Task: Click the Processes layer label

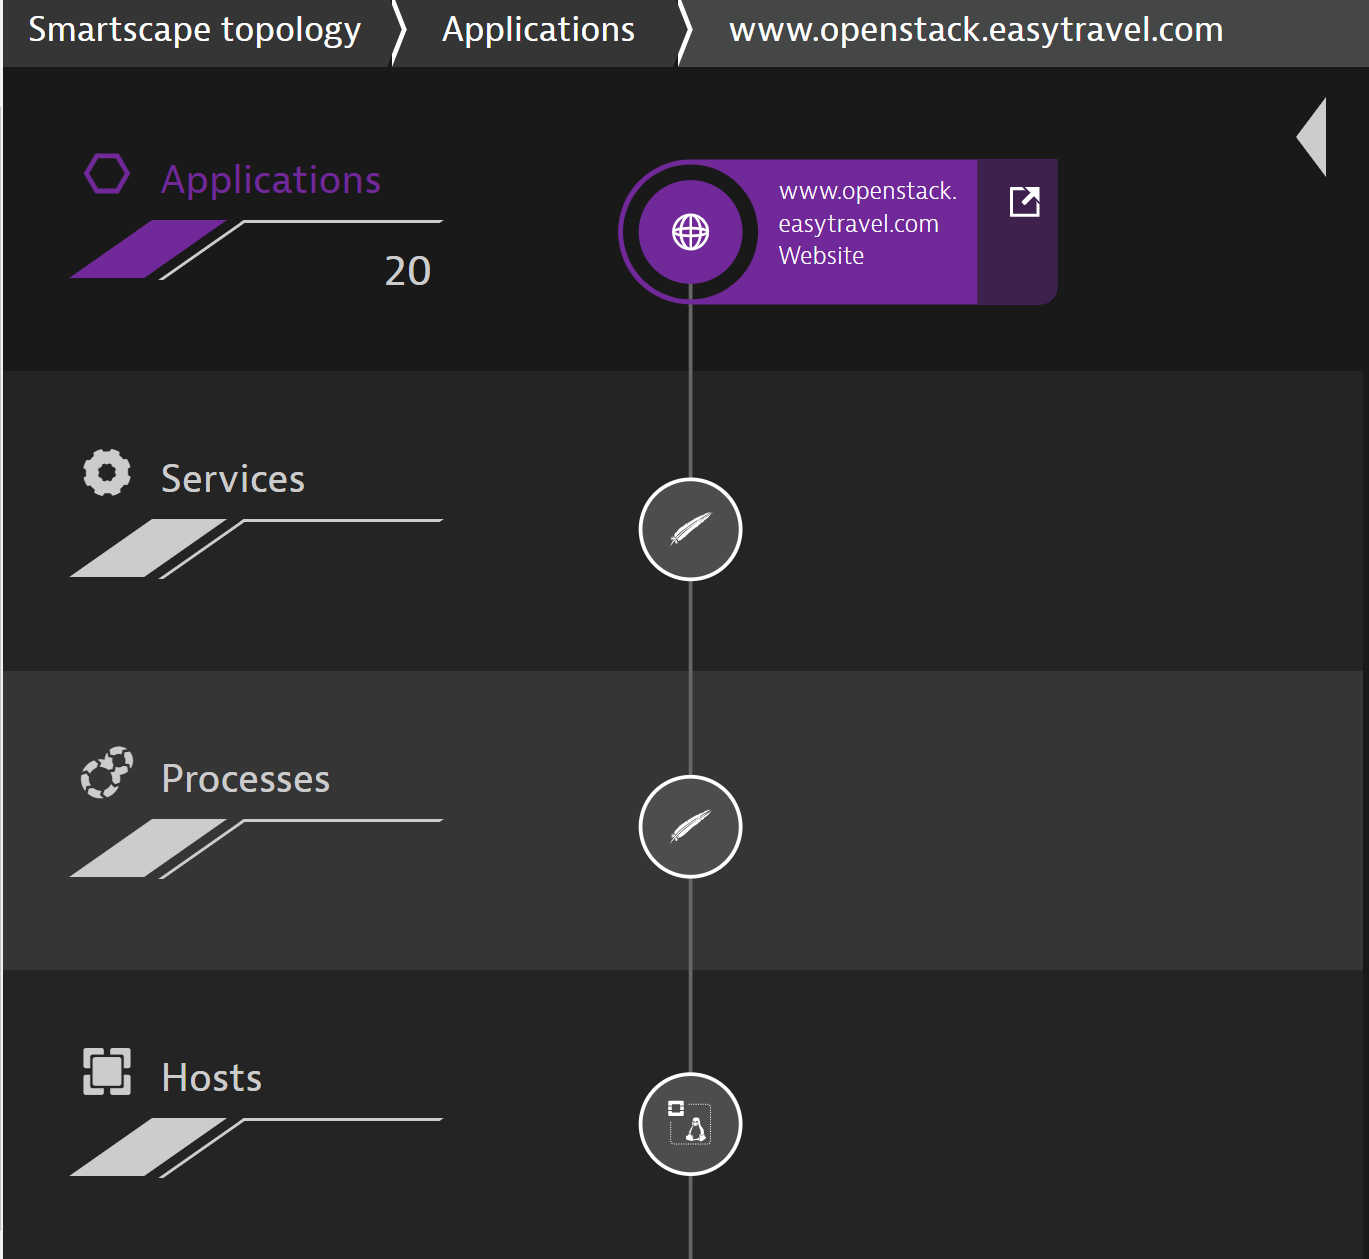Action: 246,778
